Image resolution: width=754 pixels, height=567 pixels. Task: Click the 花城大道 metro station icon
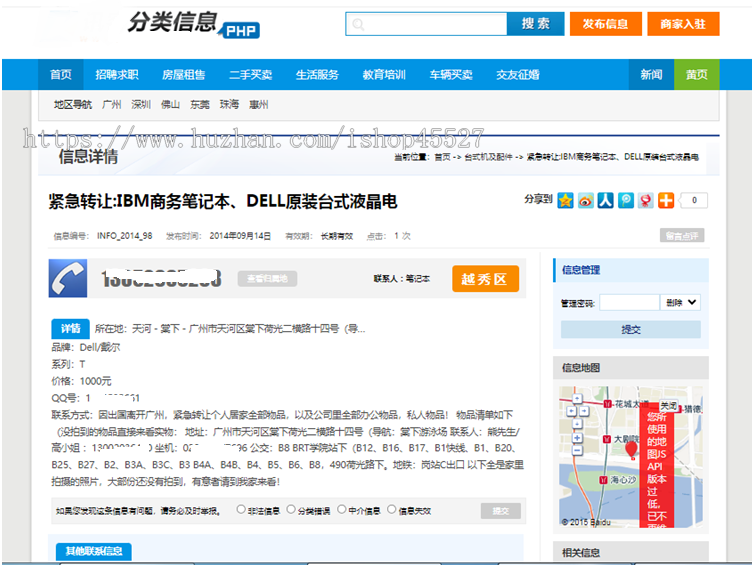(x=607, y=404)
